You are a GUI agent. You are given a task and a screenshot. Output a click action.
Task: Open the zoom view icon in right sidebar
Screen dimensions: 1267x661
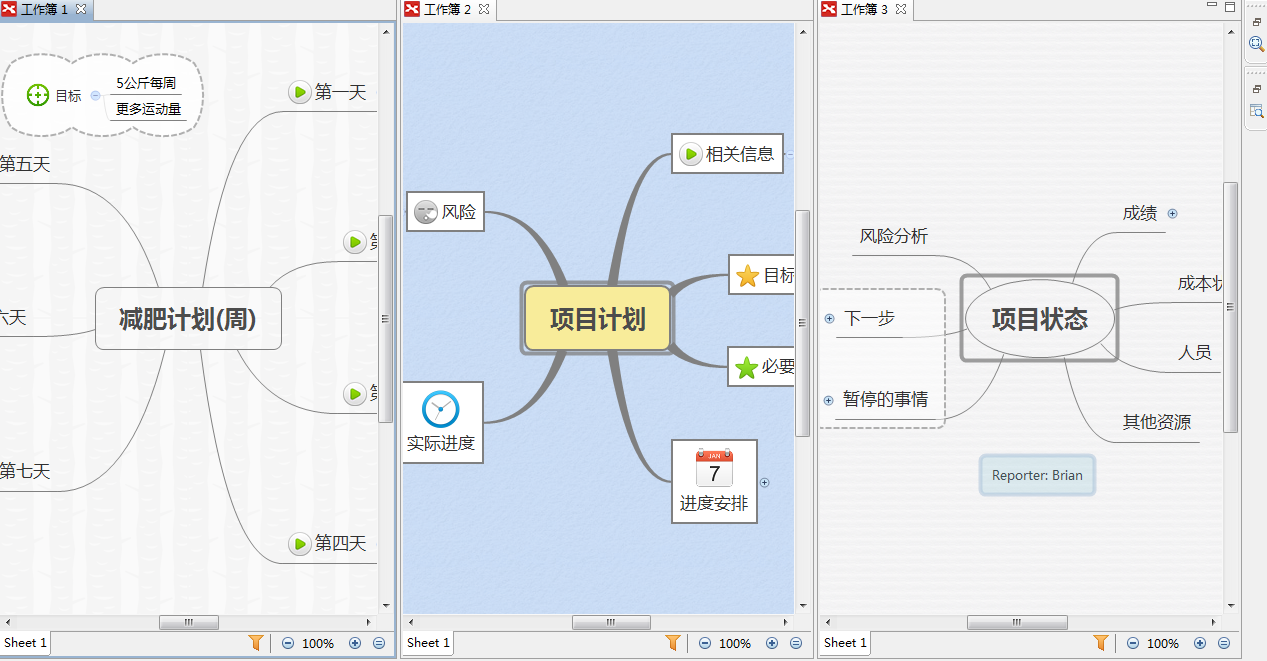1255,44
